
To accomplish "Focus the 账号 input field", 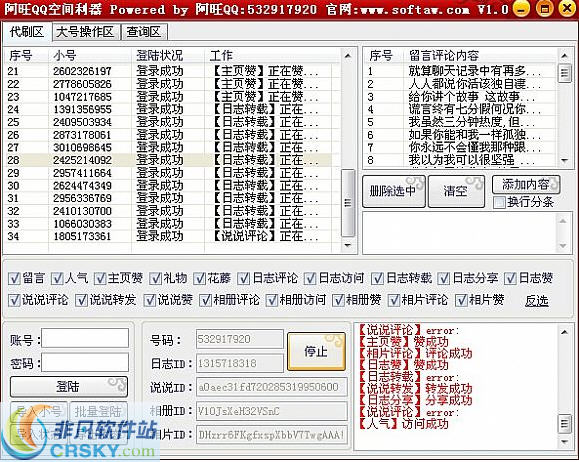I will click(x=85, y=338).
